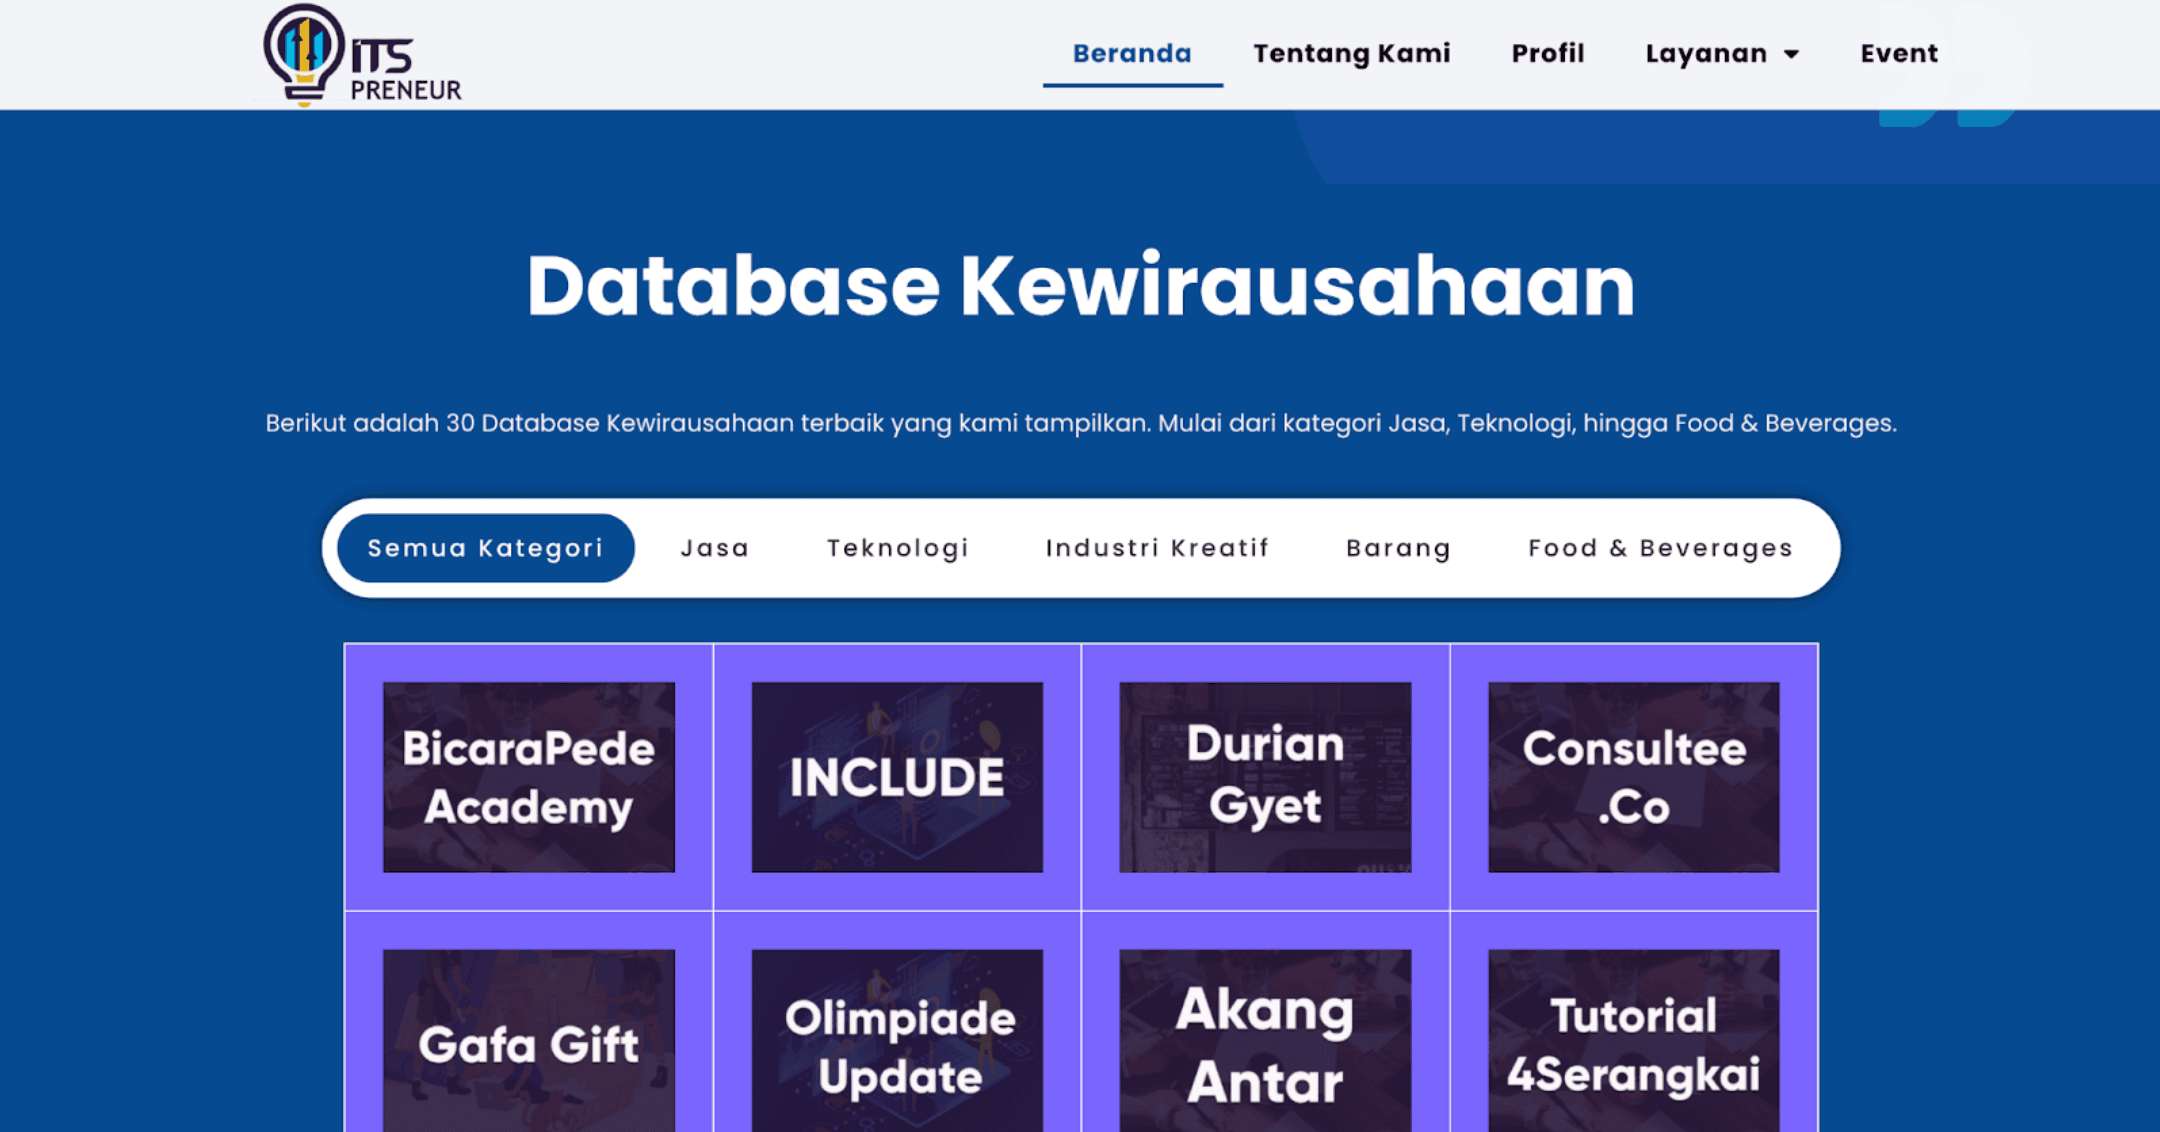Screen dimensions: 2160x1132
Task: Open the Beranda menu item
Action: pos(1131,53)
